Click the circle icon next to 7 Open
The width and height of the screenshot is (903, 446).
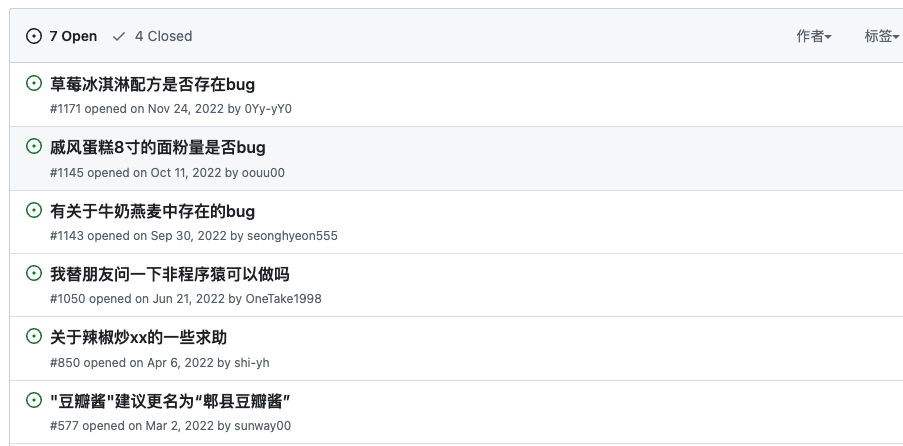tap(34, 36)
